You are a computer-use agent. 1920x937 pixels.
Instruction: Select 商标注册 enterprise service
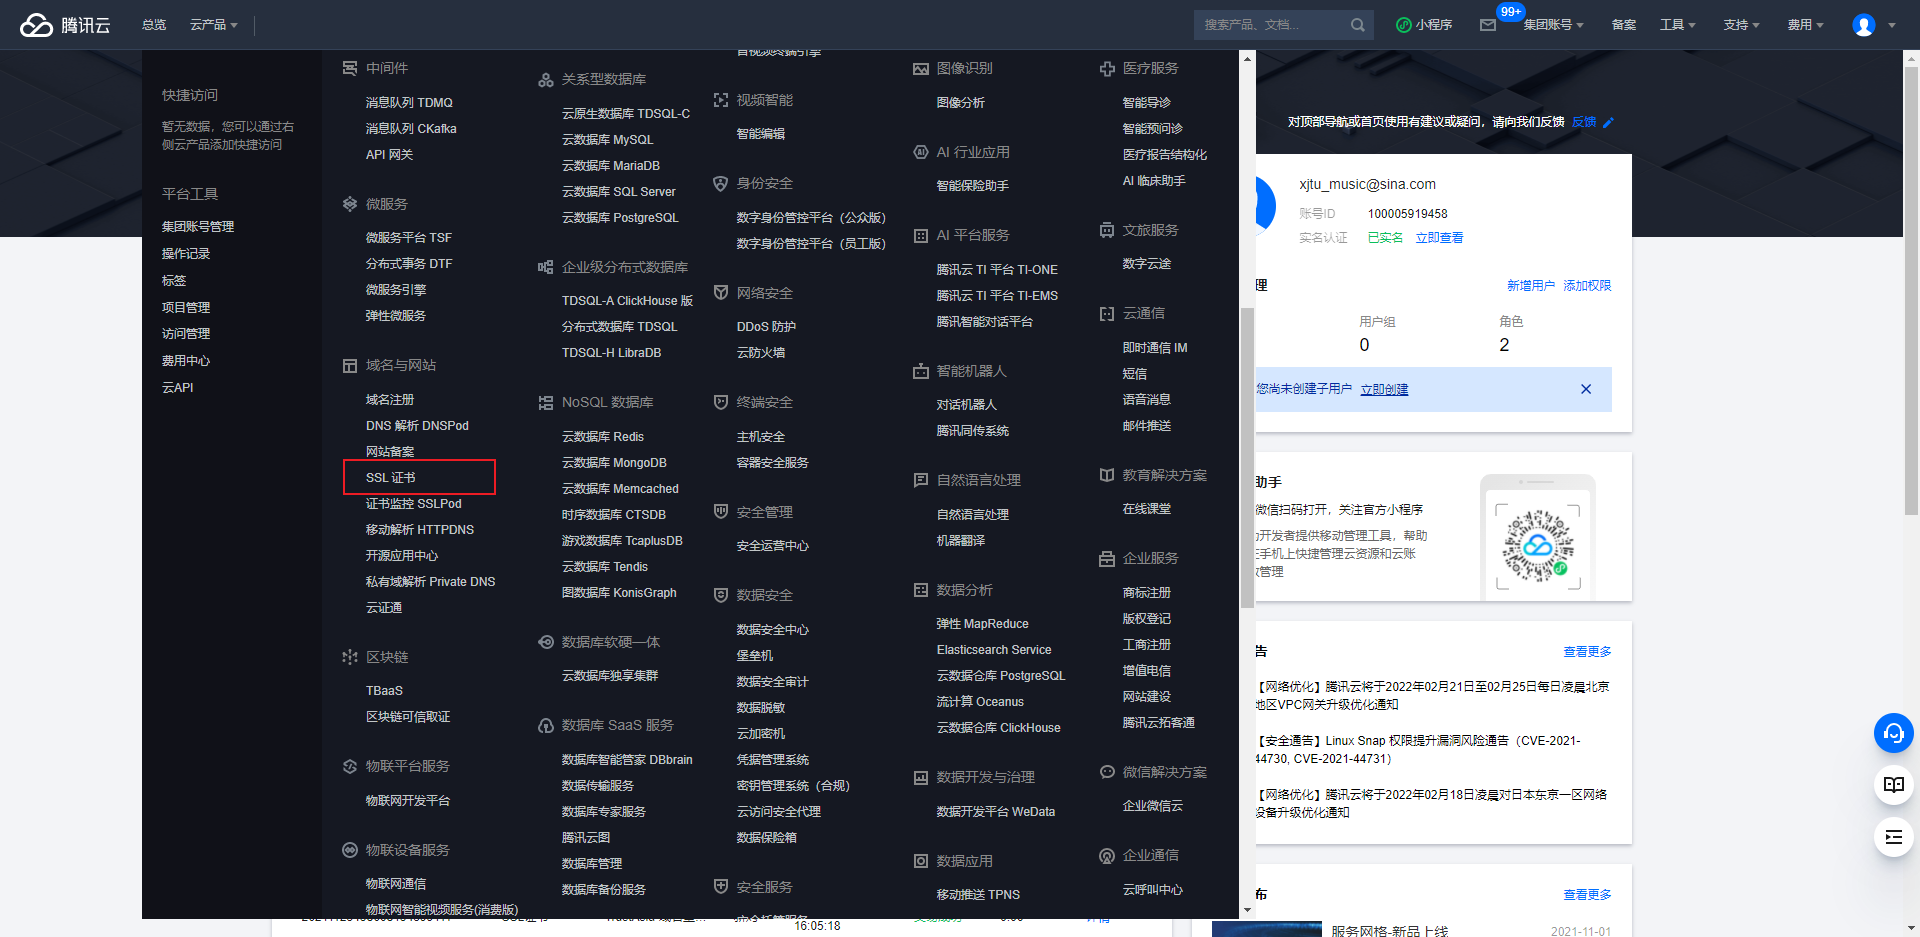pos(1146,593)
